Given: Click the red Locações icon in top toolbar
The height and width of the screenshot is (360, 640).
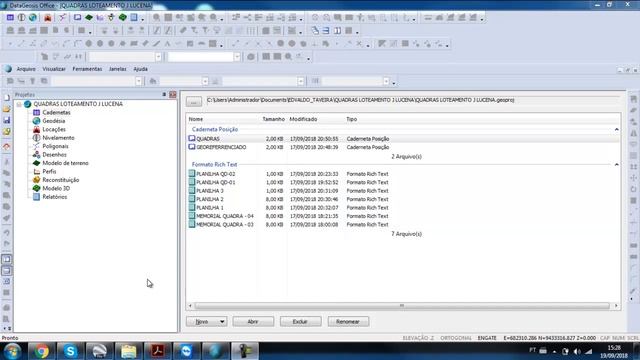Looking at the screenshot, I should (48, 18).
